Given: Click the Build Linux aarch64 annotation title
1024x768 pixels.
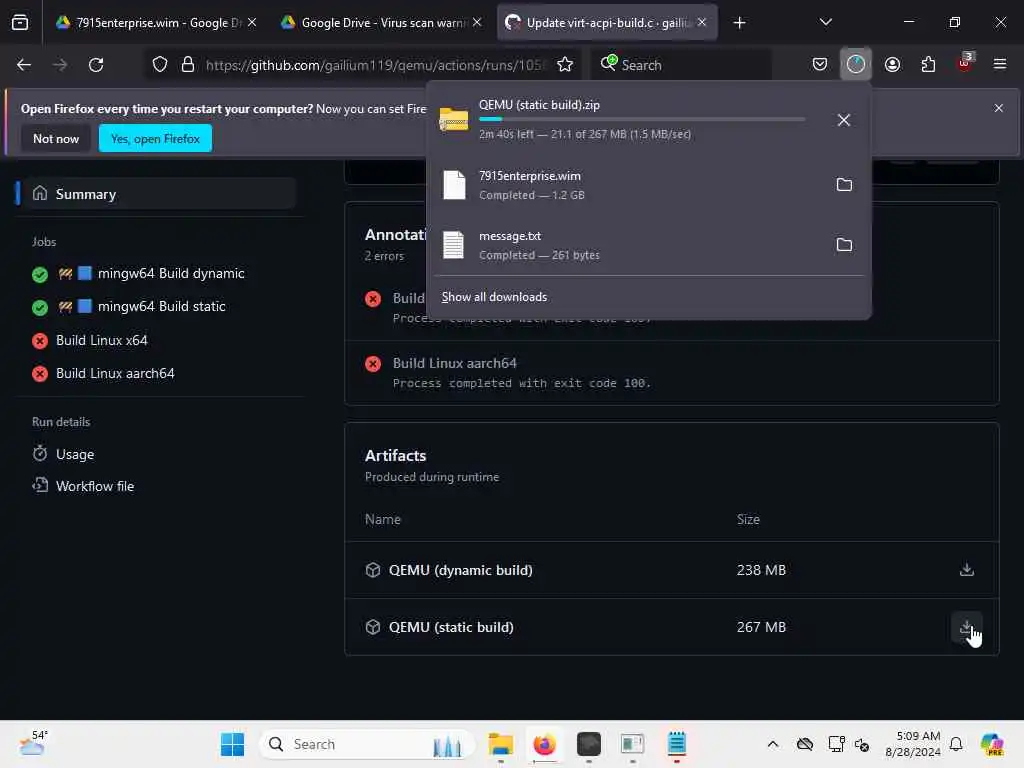Looking at the screenshot, I should [x=455, y=363].
